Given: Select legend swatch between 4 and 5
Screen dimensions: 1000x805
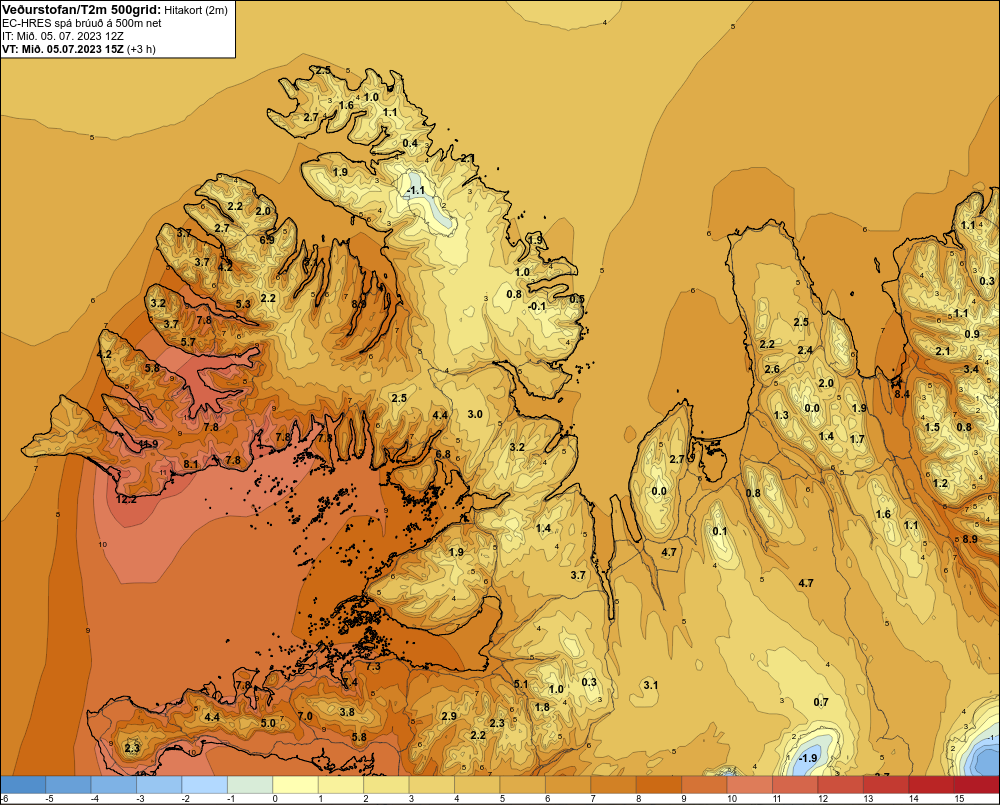Looking at the screenshot, I should click(x=478, y=785).
